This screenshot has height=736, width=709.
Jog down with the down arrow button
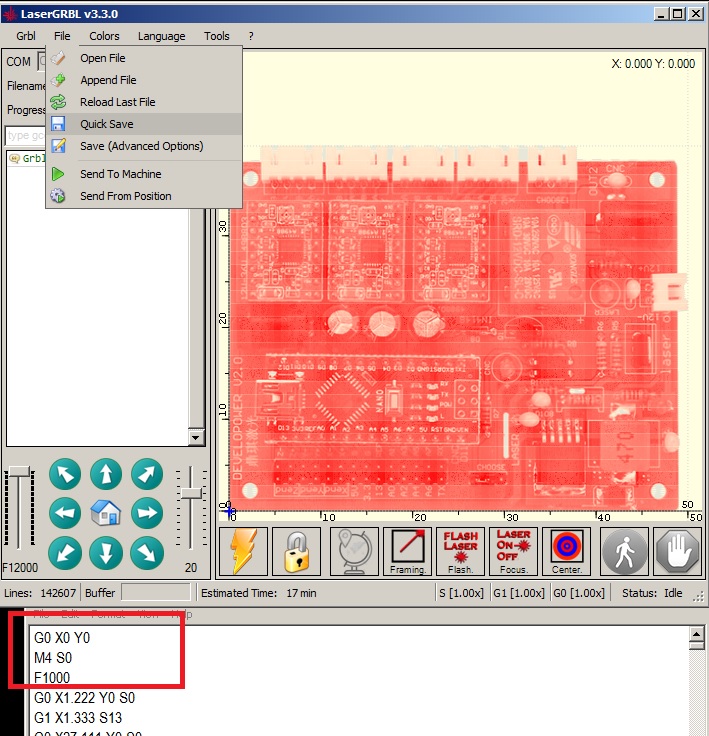[106, 553]
